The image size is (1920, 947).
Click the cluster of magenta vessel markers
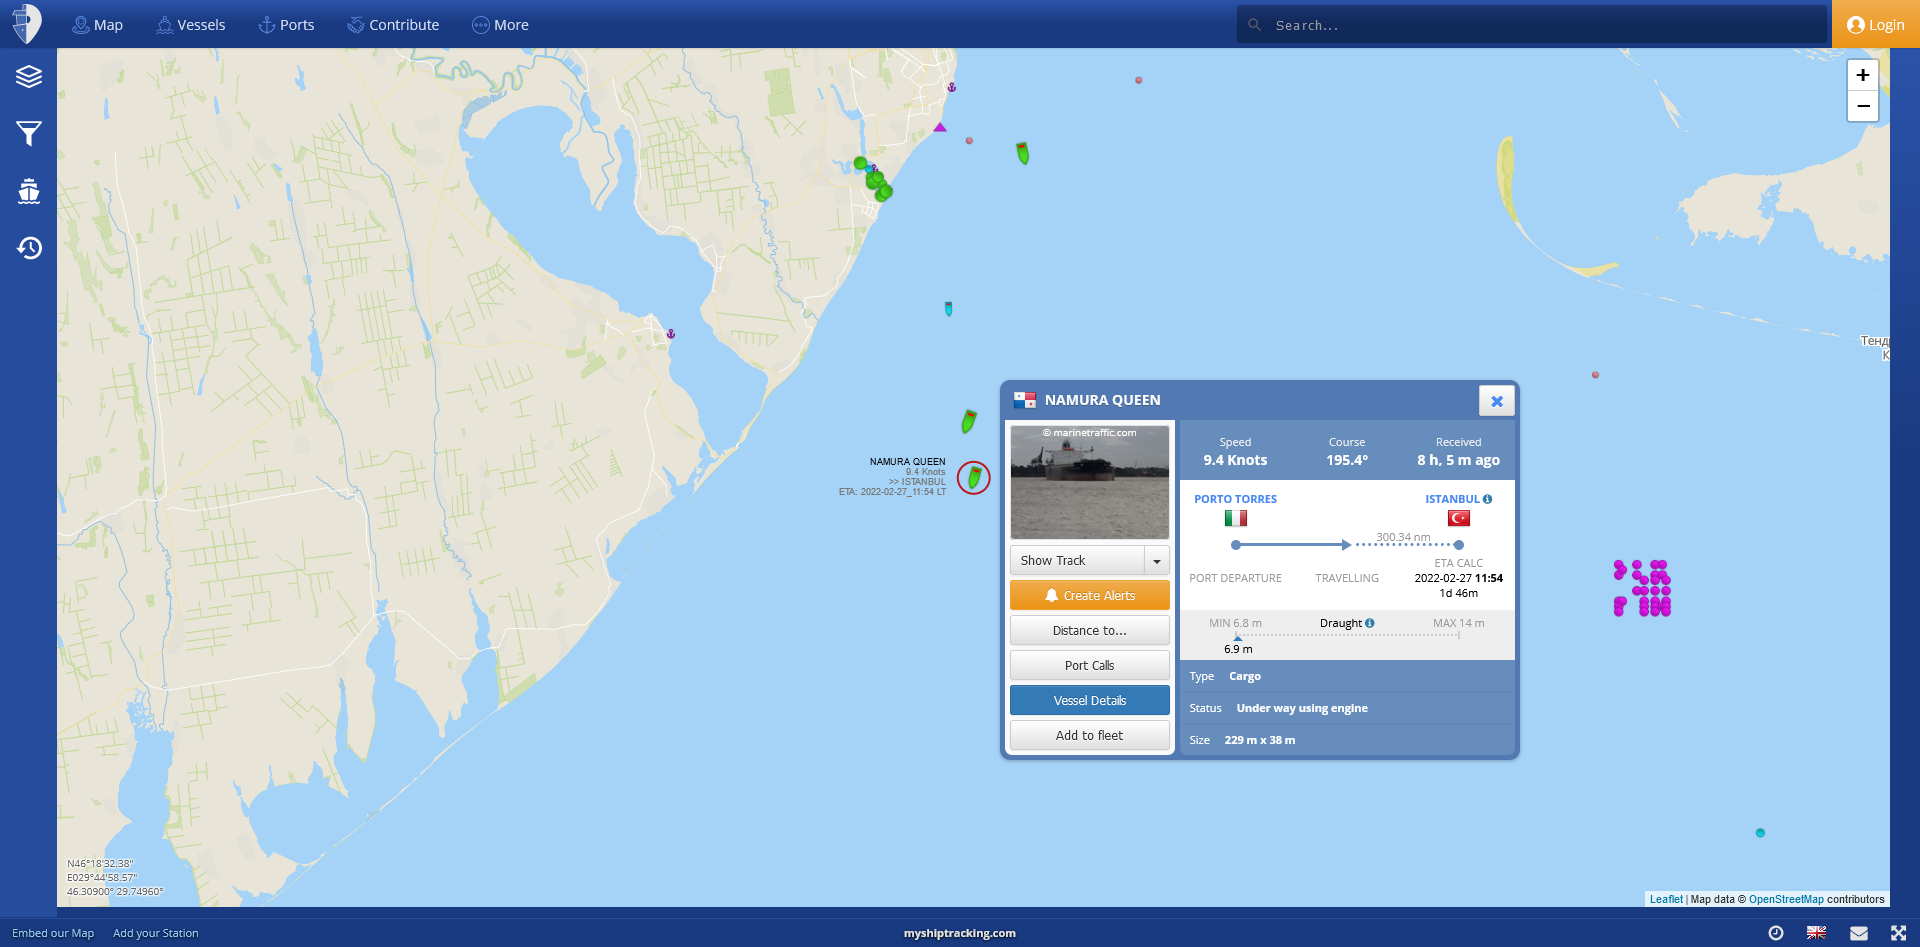pyautogui.click(x=1642, y=588)
